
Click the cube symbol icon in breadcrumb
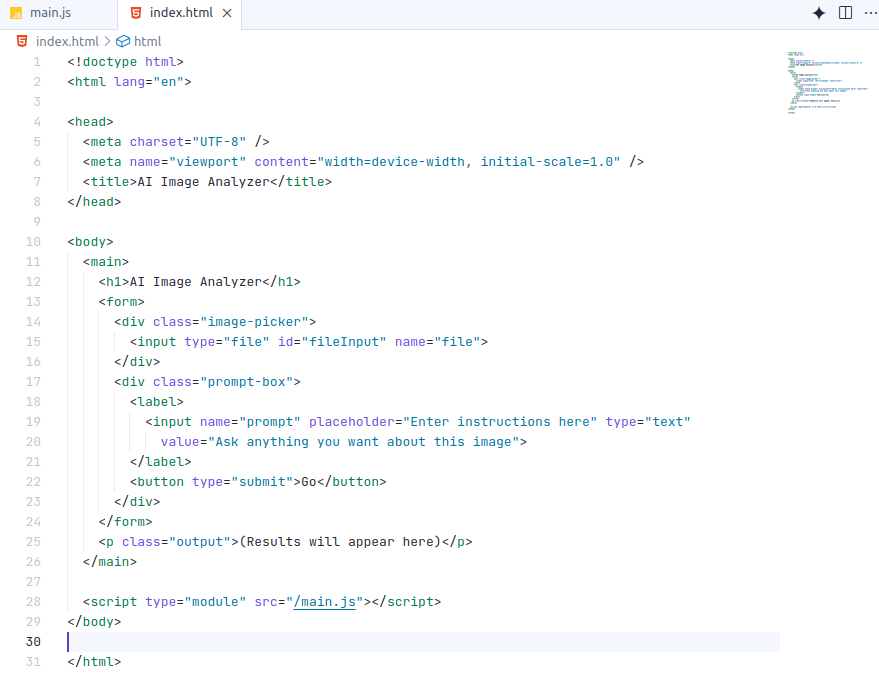click(123, 41)
